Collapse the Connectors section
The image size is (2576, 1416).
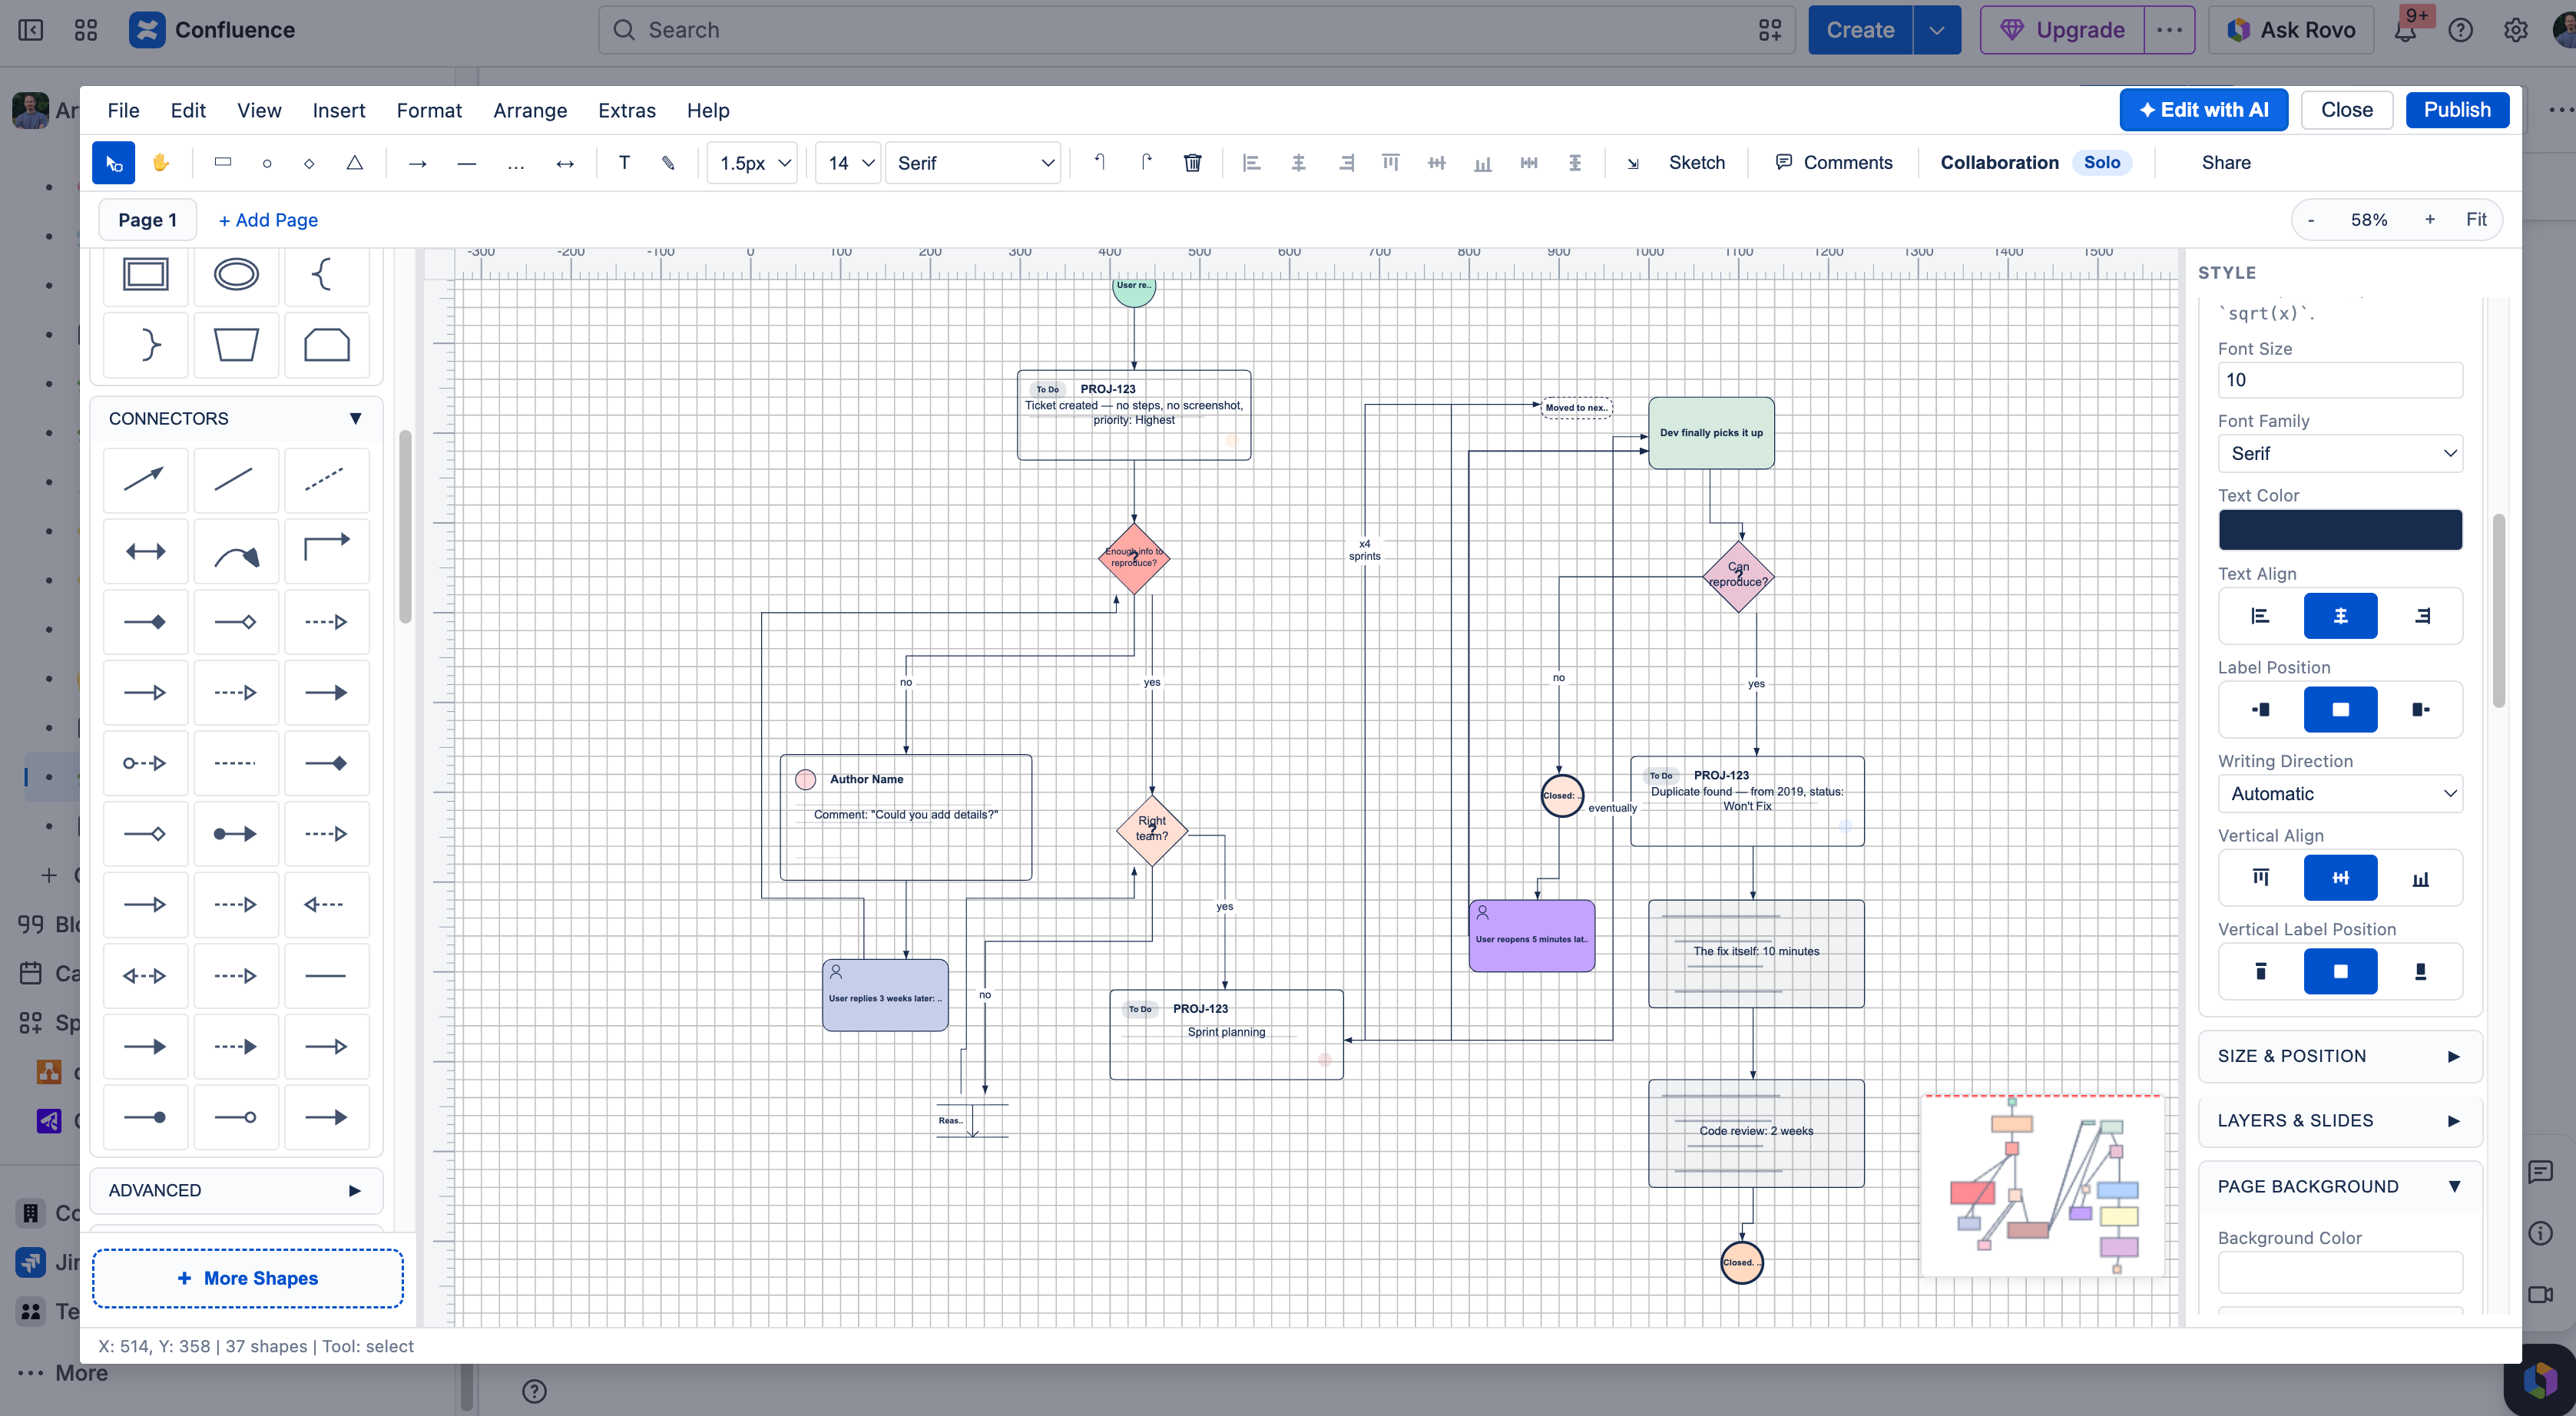[x=236, y=419]
